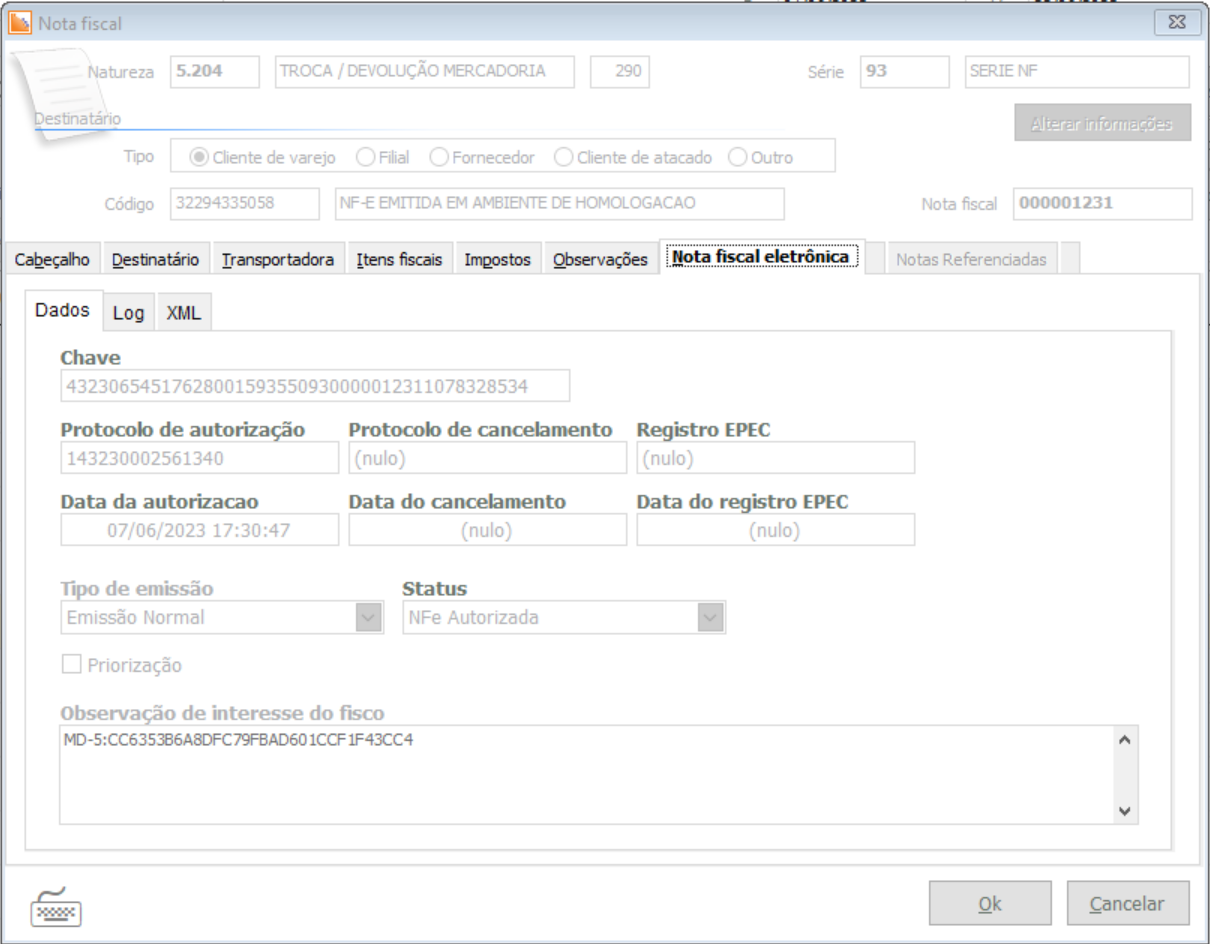Click the Observação de interesse do fisco label
This screenshot has height=944, width=1210.
223,713
